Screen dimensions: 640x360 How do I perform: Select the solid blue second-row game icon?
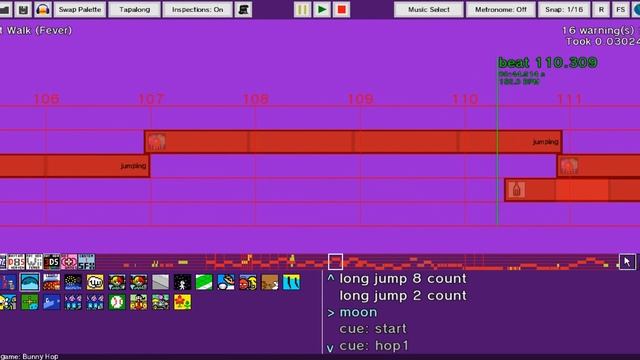51,302
